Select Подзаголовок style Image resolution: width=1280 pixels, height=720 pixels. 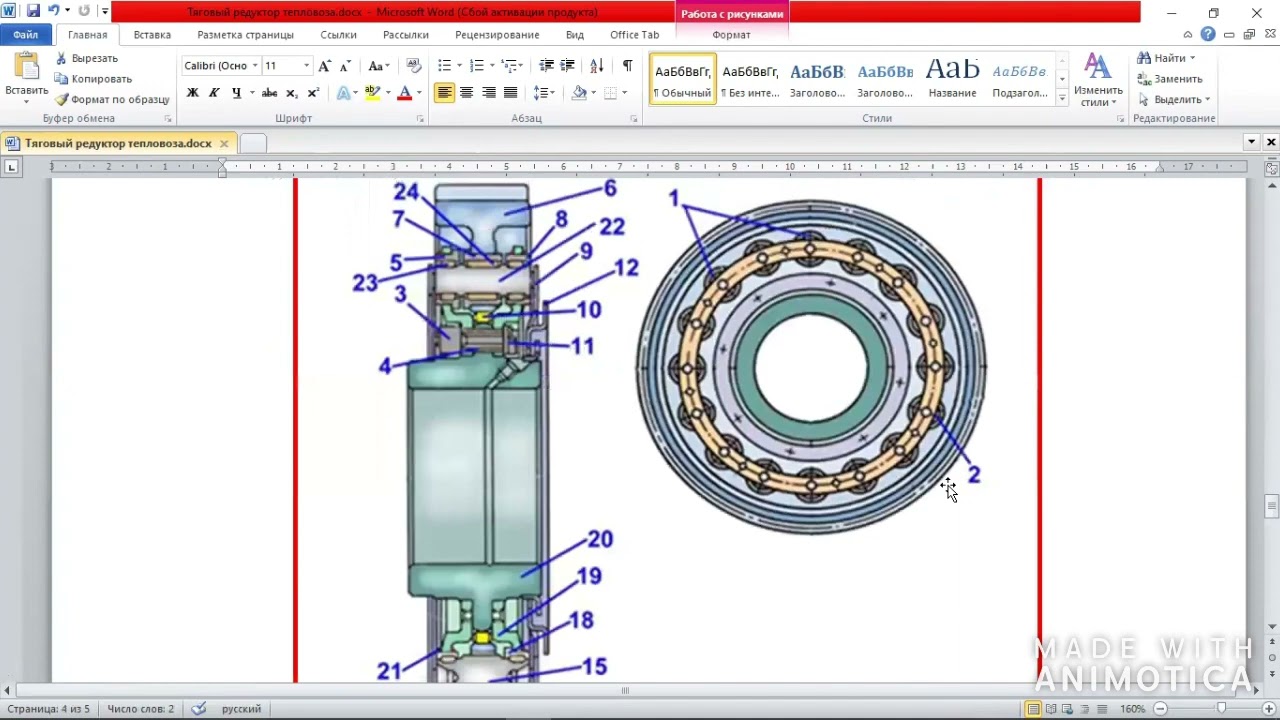1019,80
